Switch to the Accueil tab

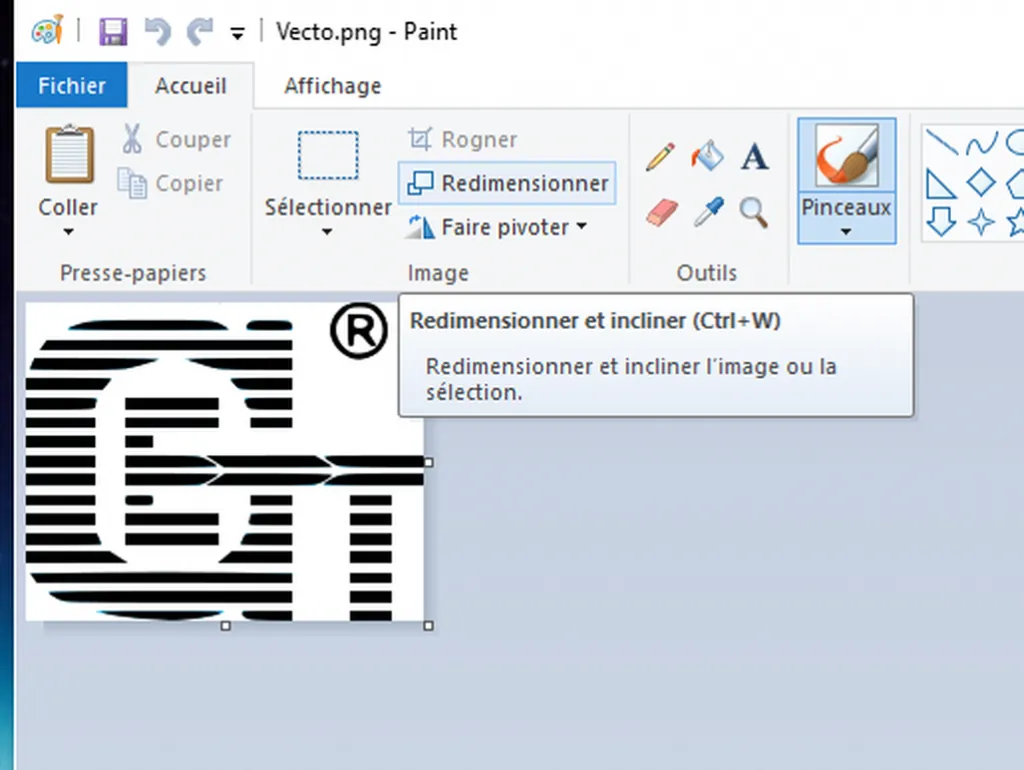[191, 86]
